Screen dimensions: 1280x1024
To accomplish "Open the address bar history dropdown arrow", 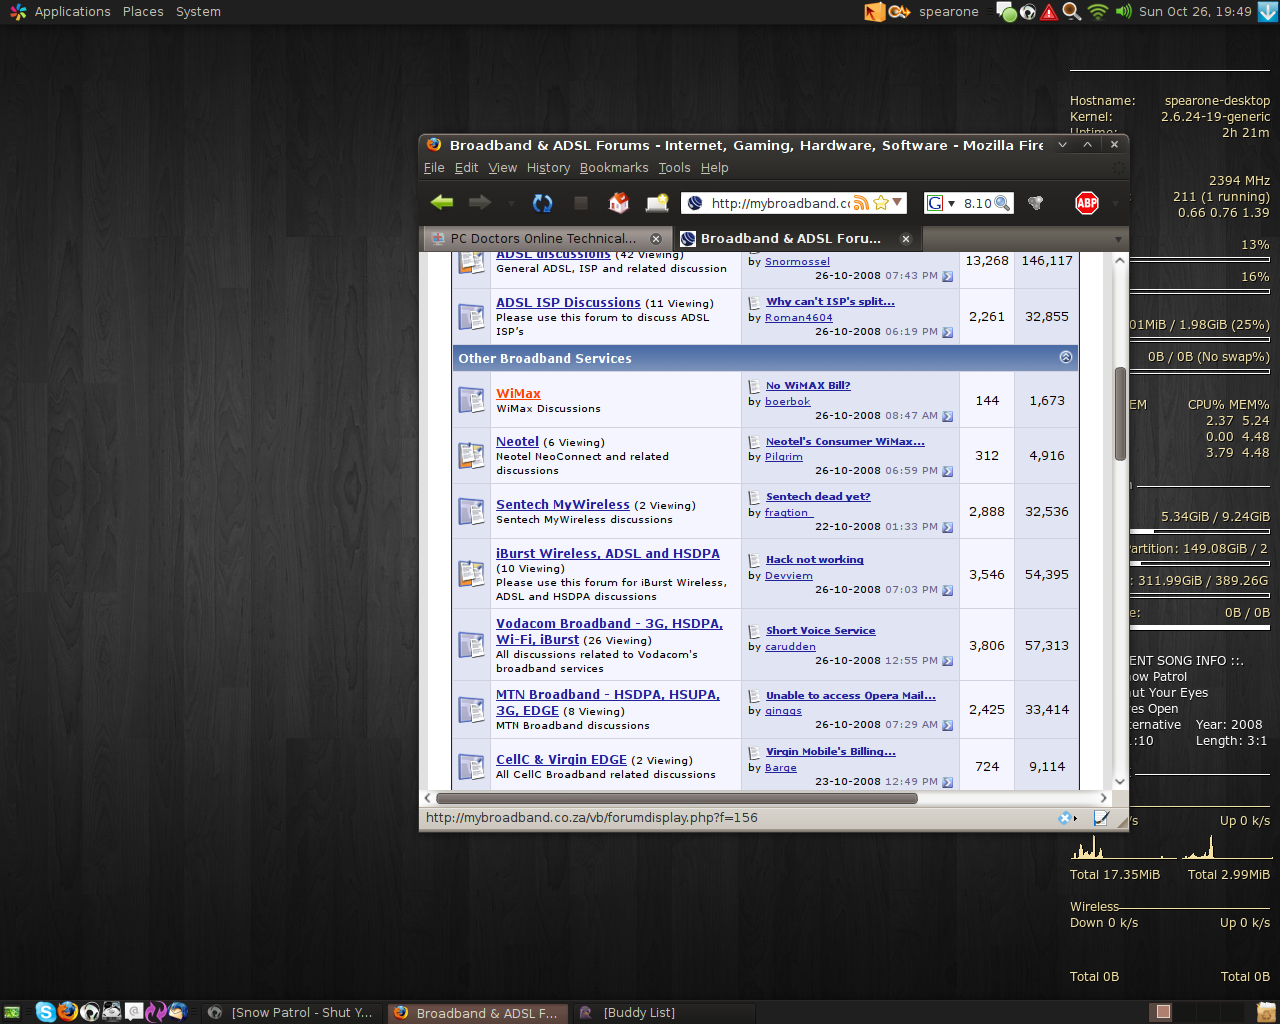I will click(898, 203).
